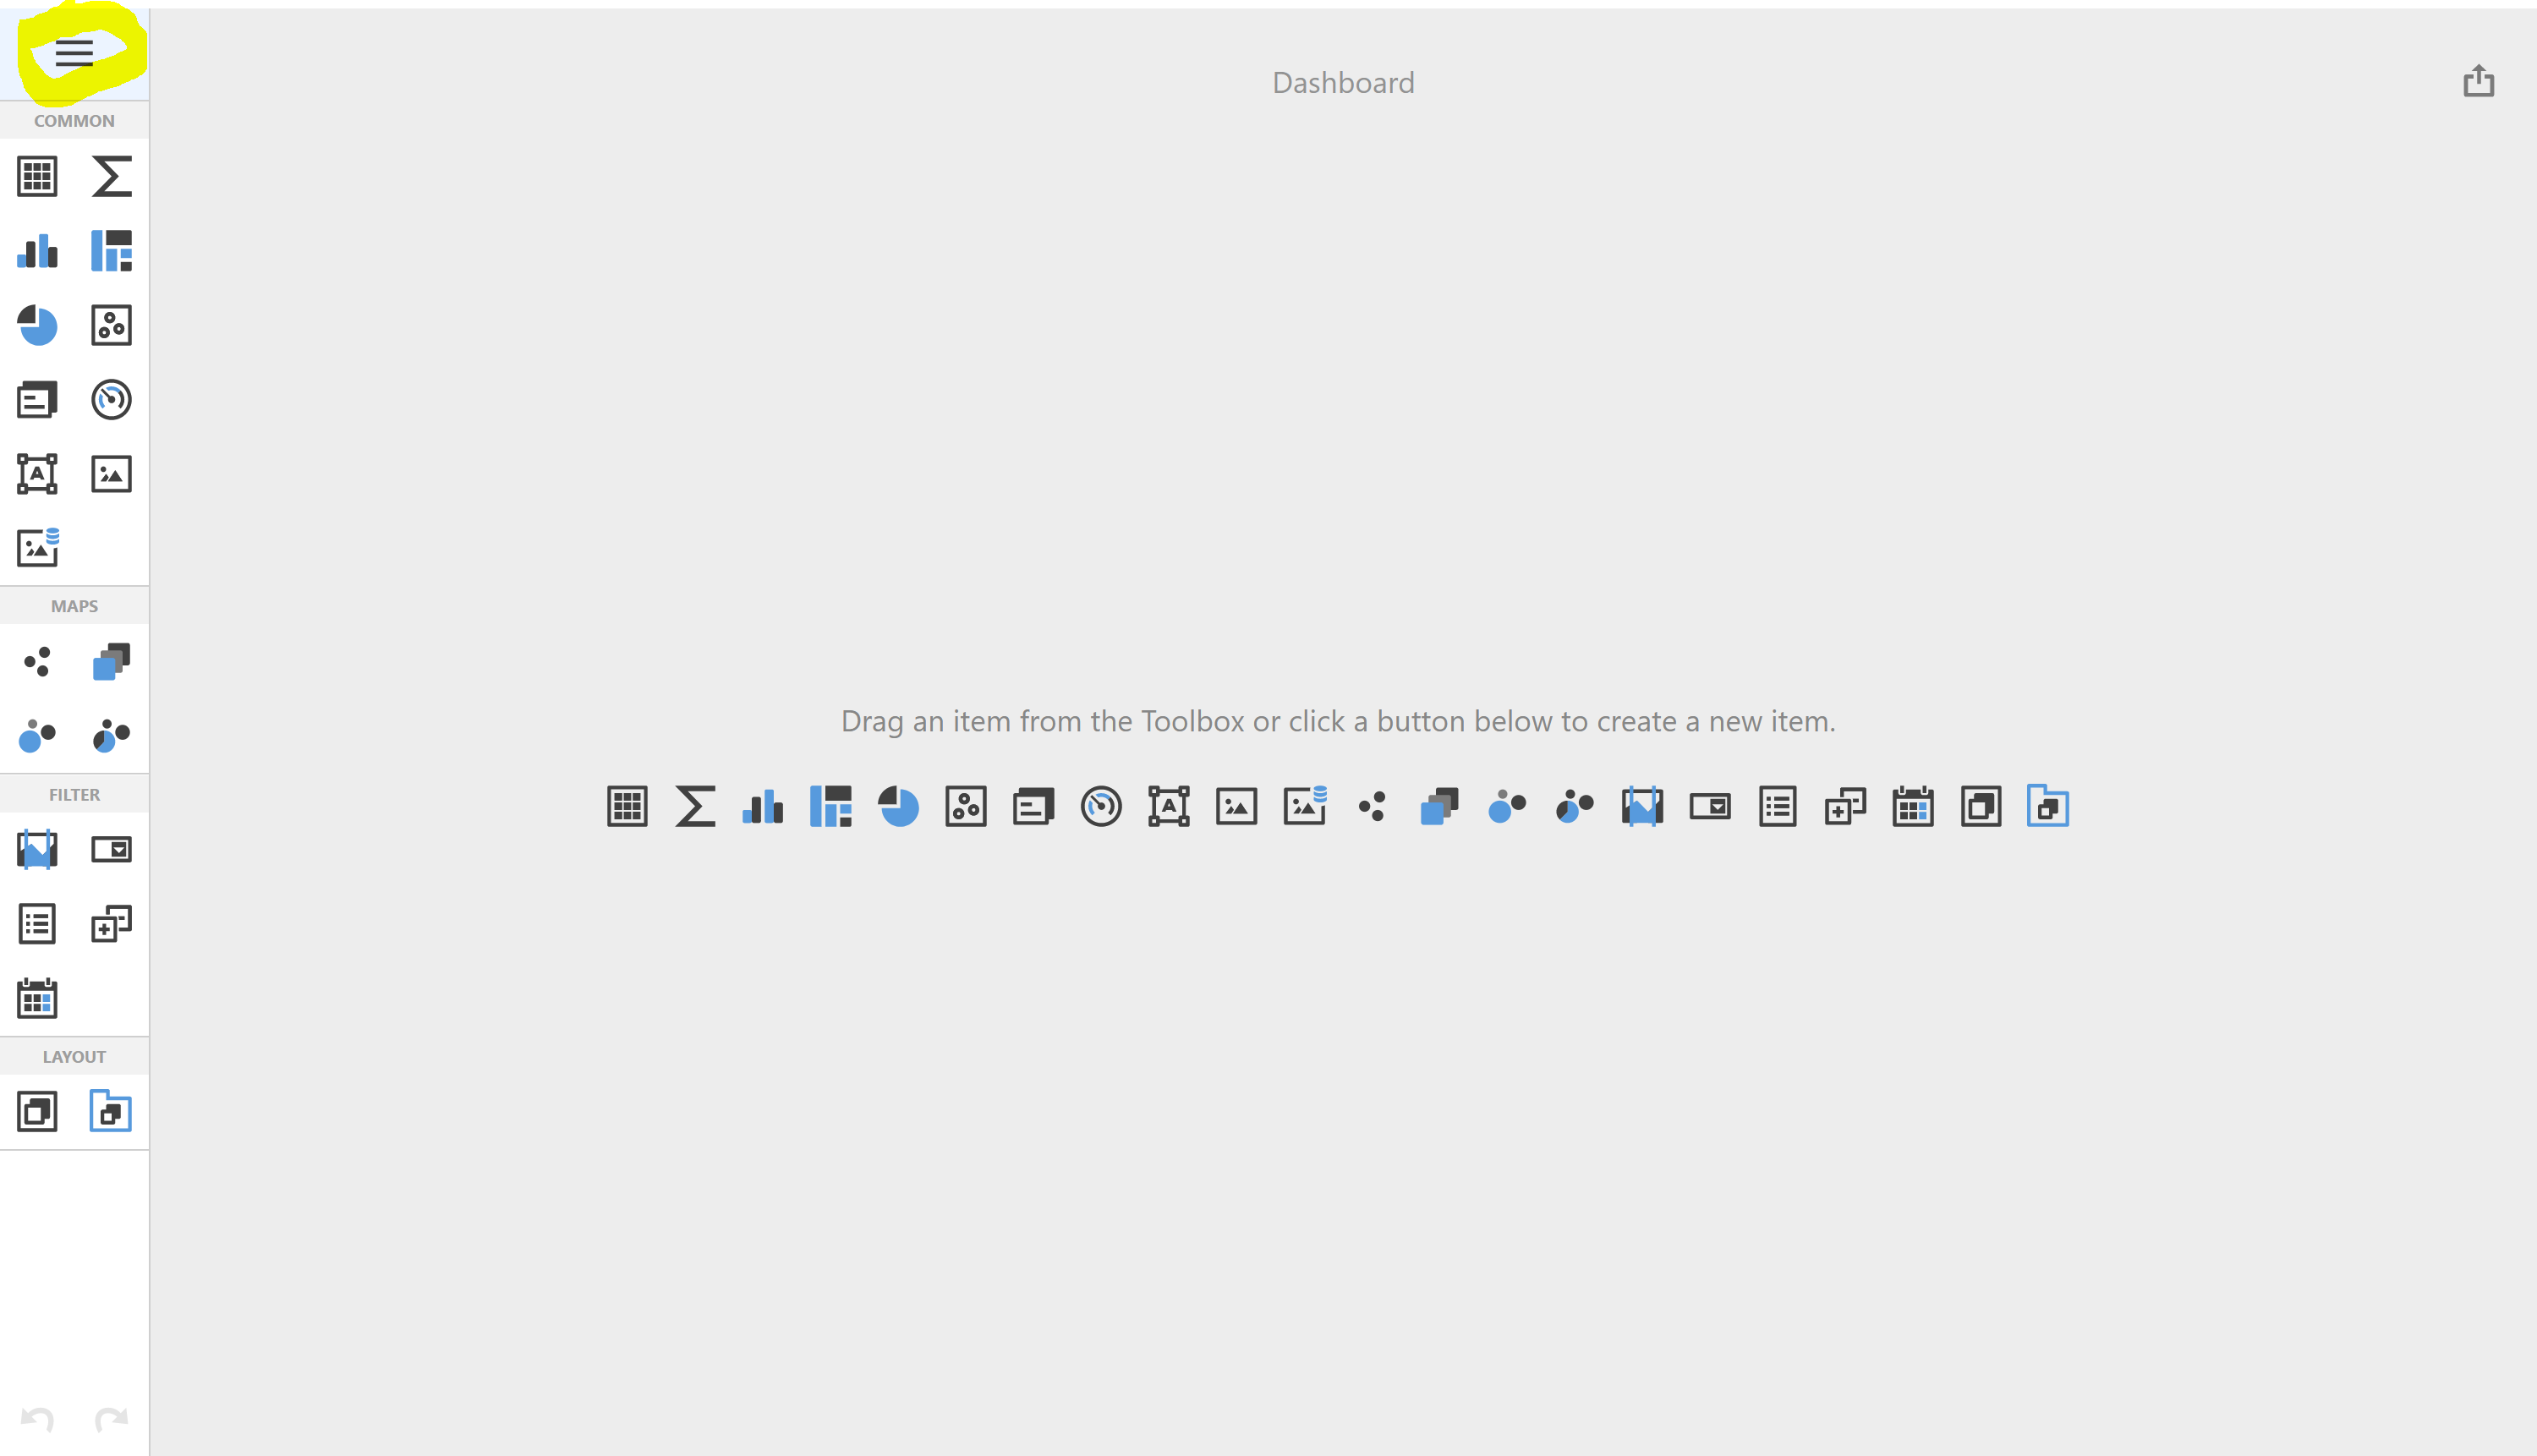Select the Tree View filter in the sidebar toolbox

coord(111,924)
